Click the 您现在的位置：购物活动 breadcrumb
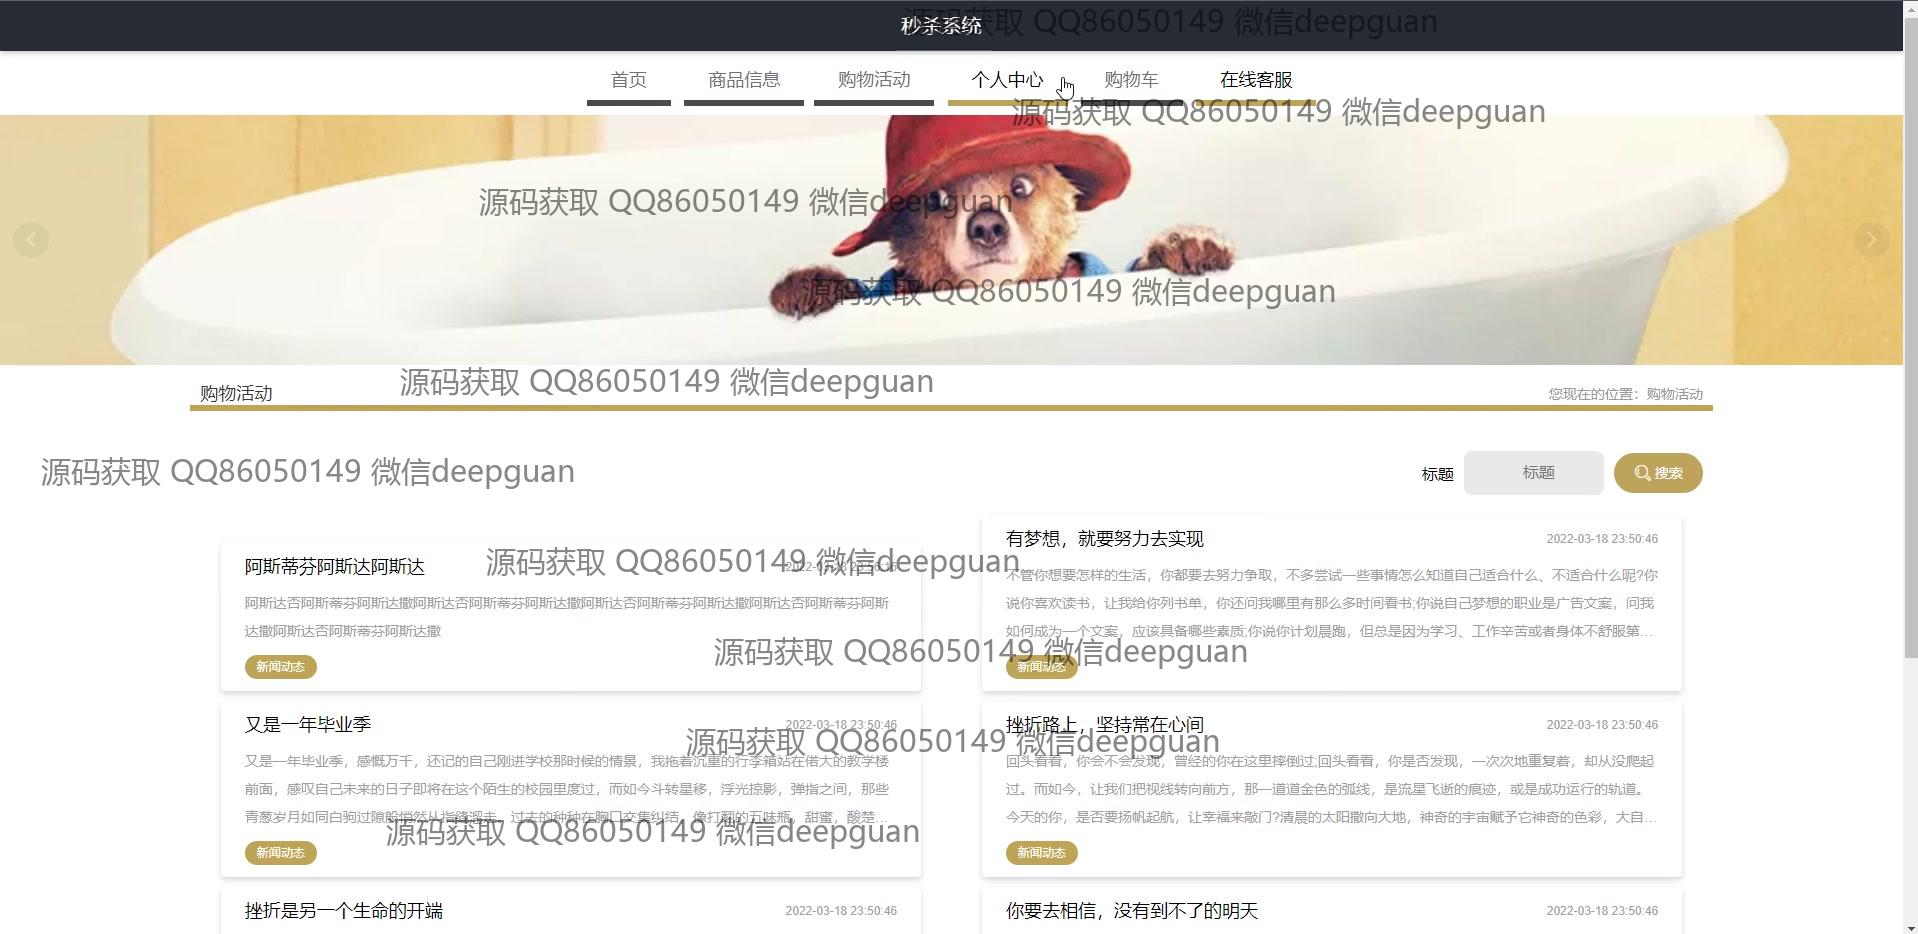The image size is (1918, 934). pos(1625,394)
